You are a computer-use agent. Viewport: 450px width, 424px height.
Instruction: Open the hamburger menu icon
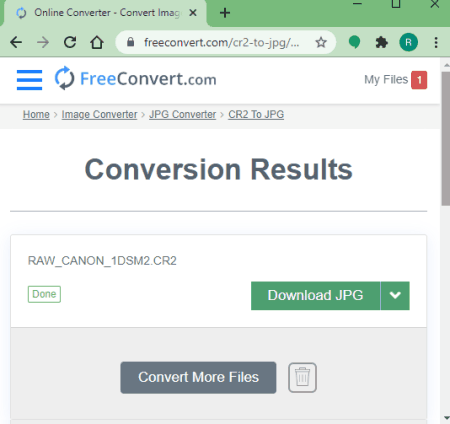(29, 80)
